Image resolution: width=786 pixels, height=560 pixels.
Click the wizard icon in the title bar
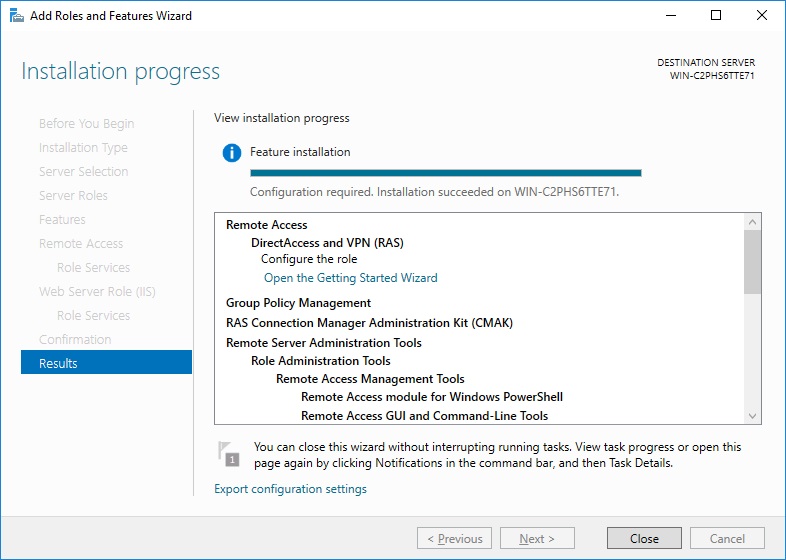click(15, 16)
